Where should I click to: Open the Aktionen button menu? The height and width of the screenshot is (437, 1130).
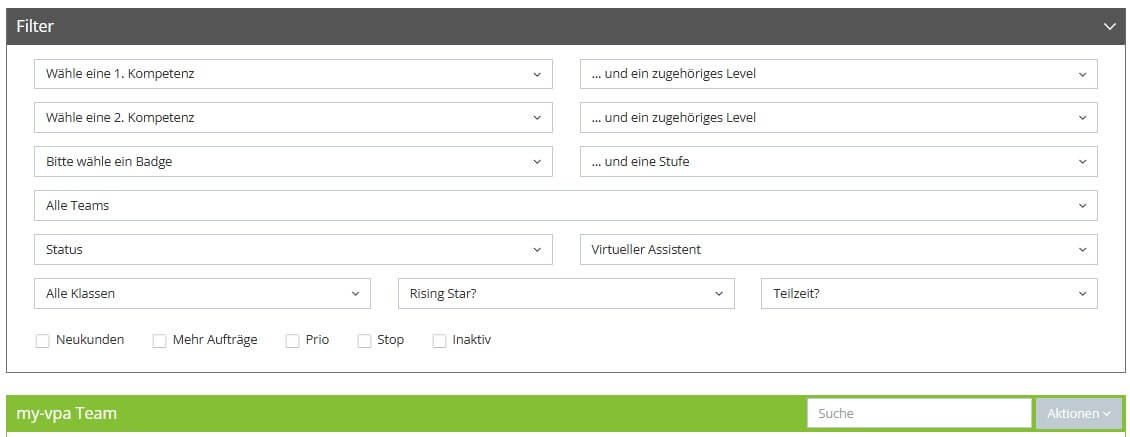(1079, 414)
